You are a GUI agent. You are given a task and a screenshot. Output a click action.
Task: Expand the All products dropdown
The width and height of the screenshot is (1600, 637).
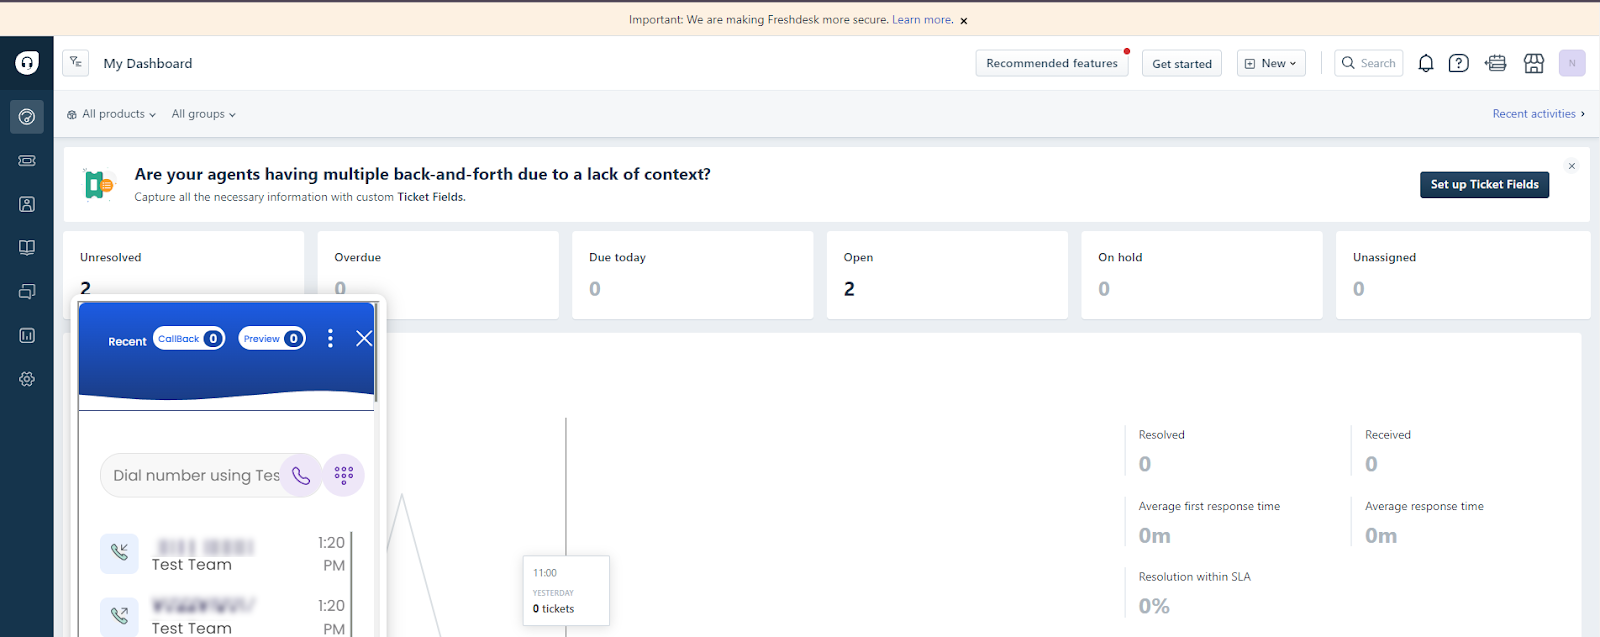(111, 114)
